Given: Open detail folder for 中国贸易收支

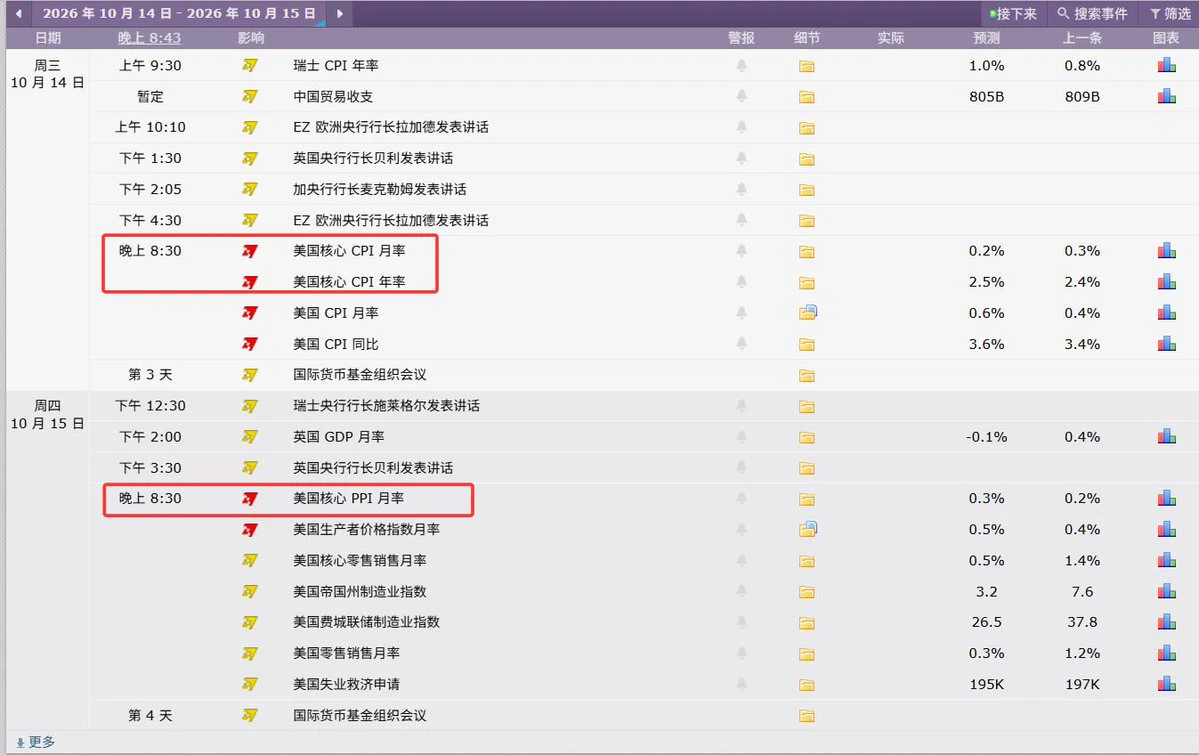Looking at the screenshot, I should (807, 97).
